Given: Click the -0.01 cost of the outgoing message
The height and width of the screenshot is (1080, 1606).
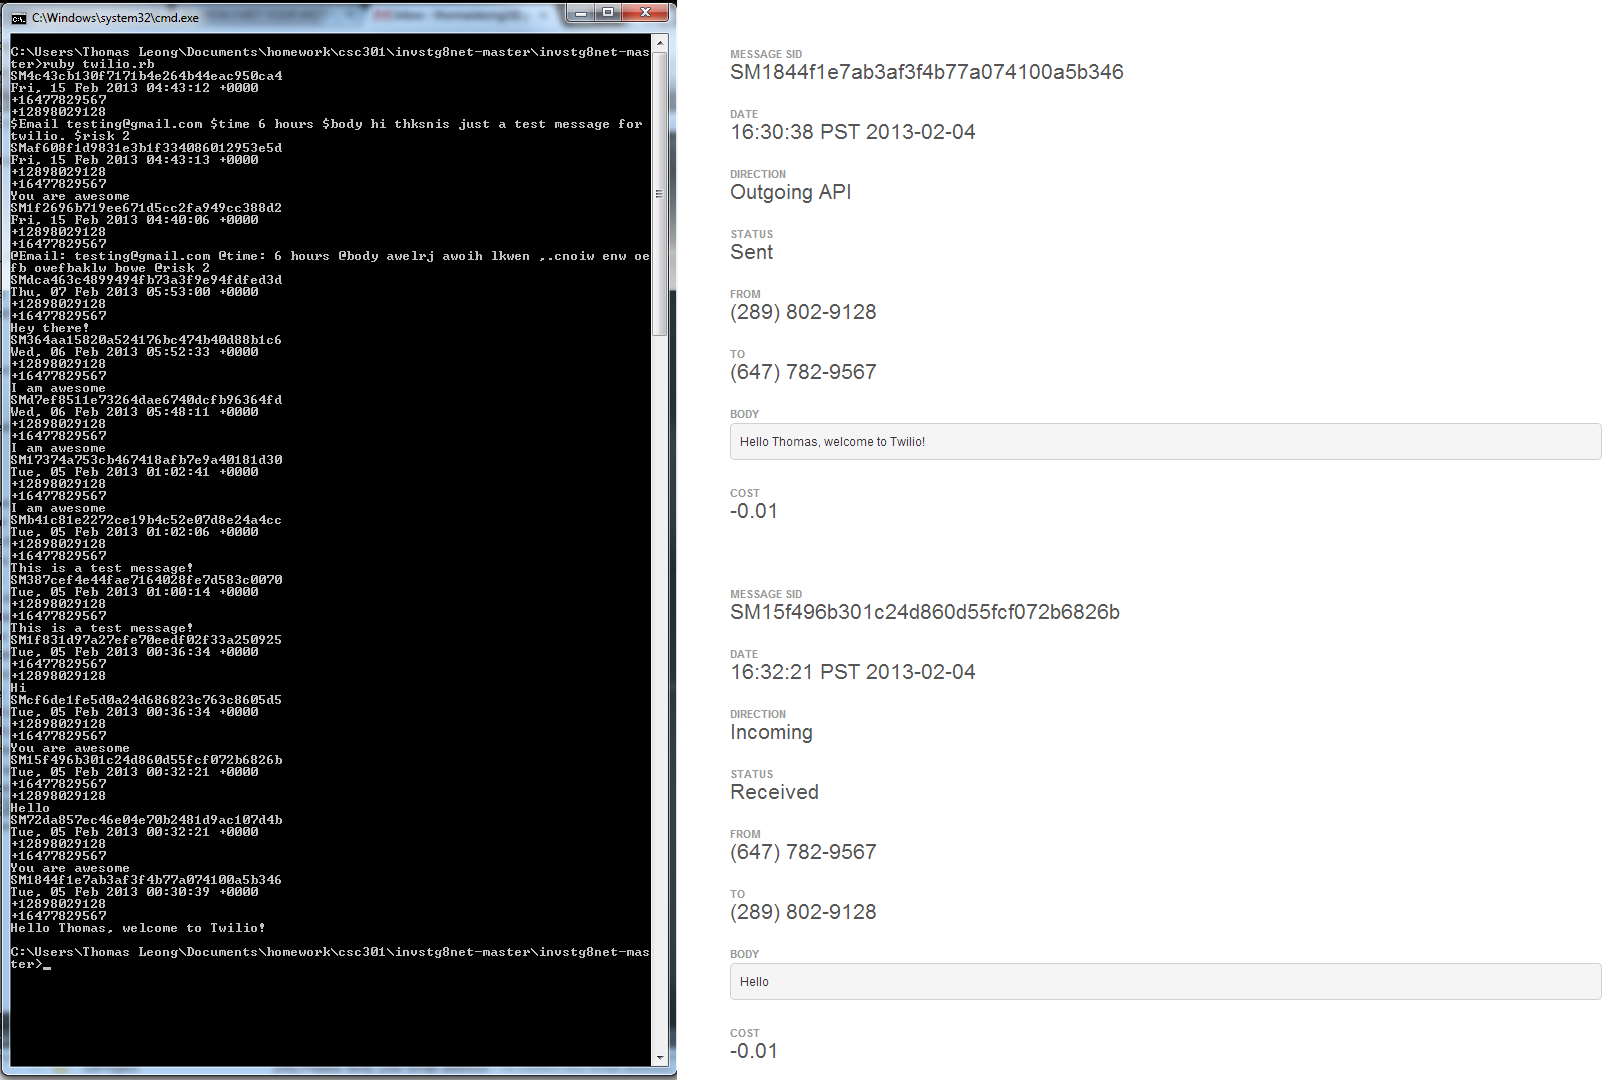Looking at the screenshot, I should [754, 511].
